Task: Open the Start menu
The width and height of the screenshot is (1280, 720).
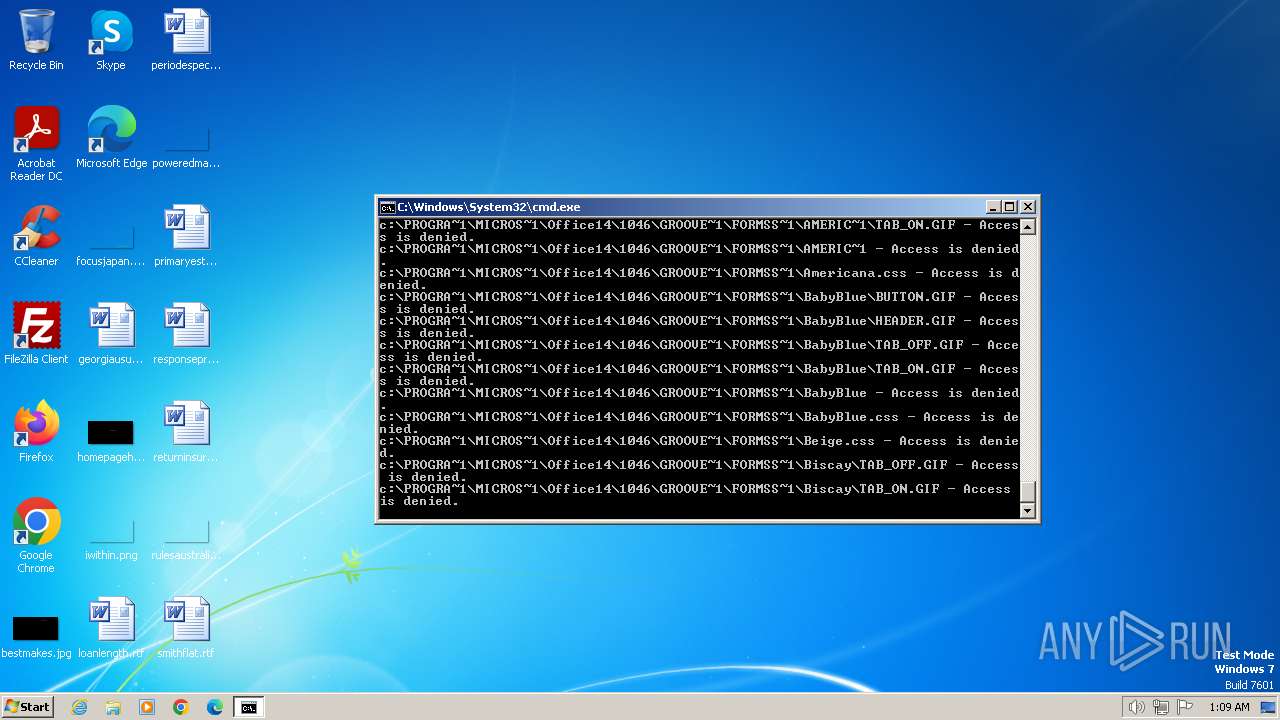Action: point(27,707)
